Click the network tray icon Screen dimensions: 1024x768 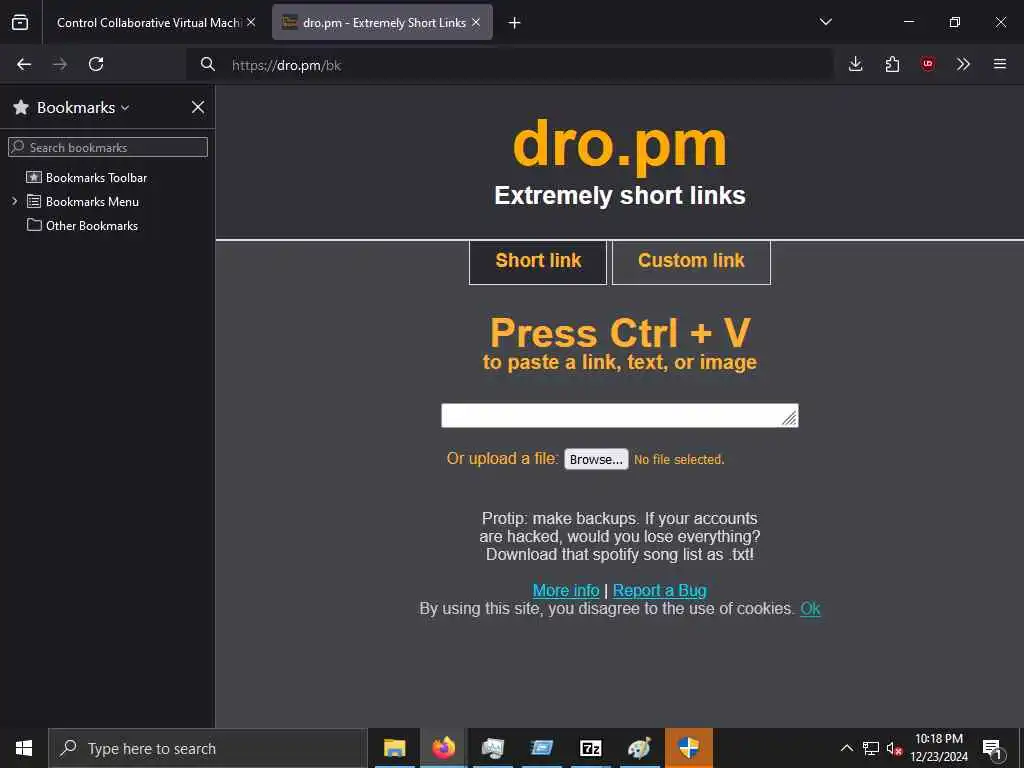871,748
